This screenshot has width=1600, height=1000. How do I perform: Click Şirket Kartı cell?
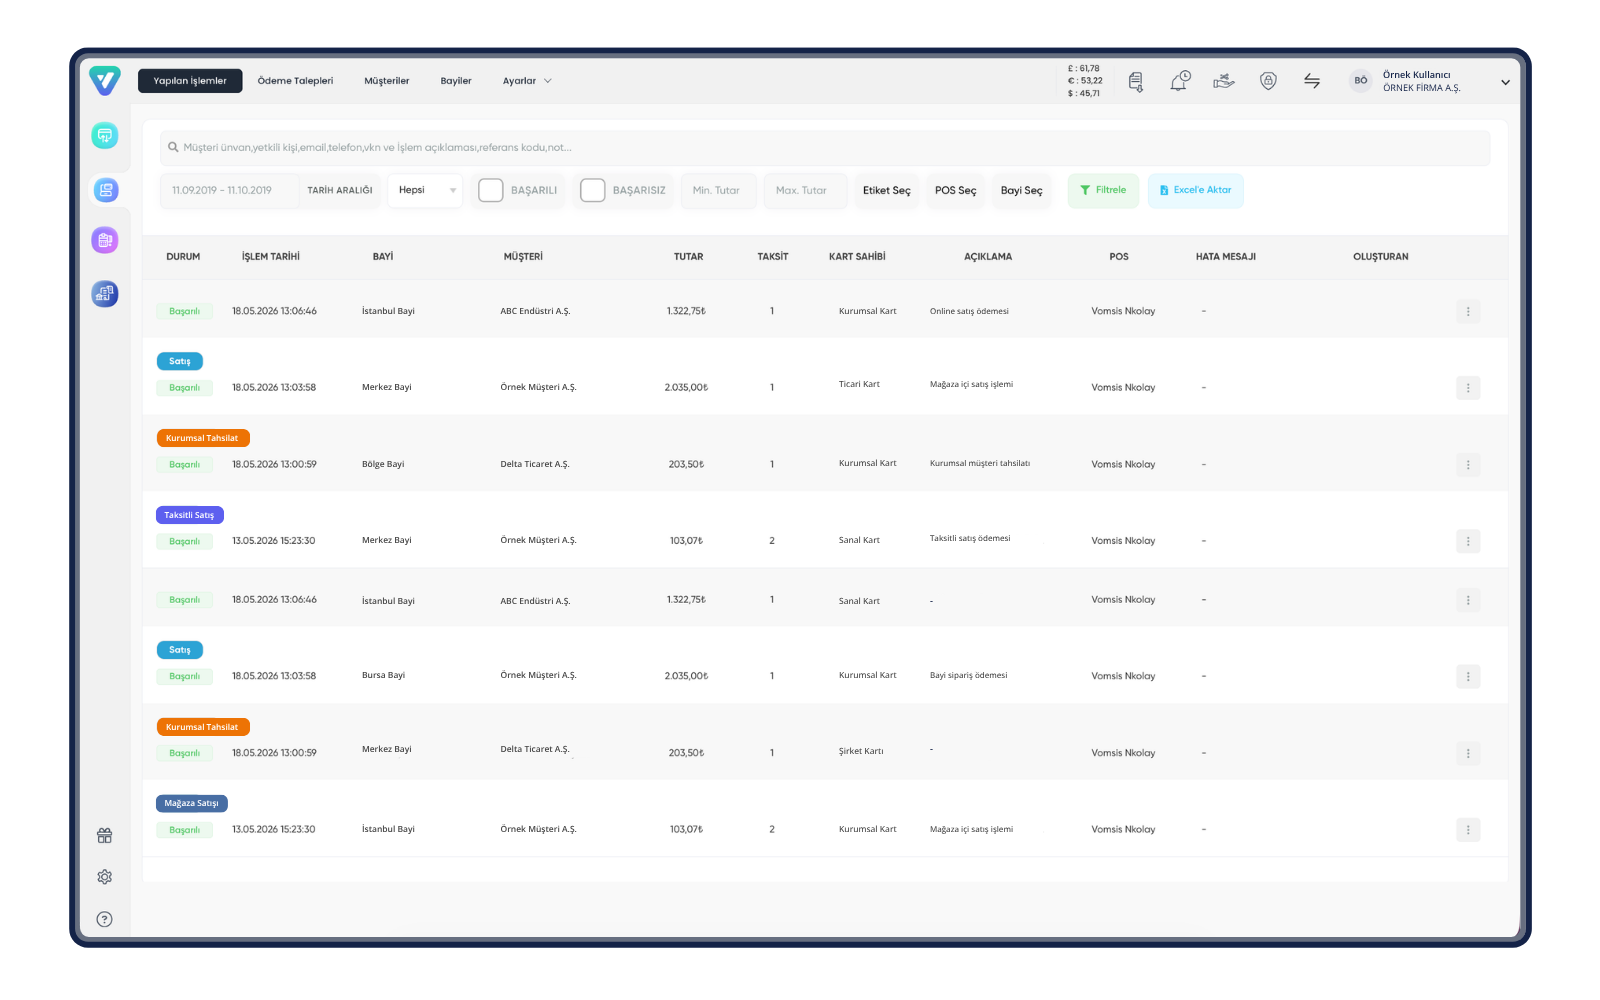[x=861, y=751]
